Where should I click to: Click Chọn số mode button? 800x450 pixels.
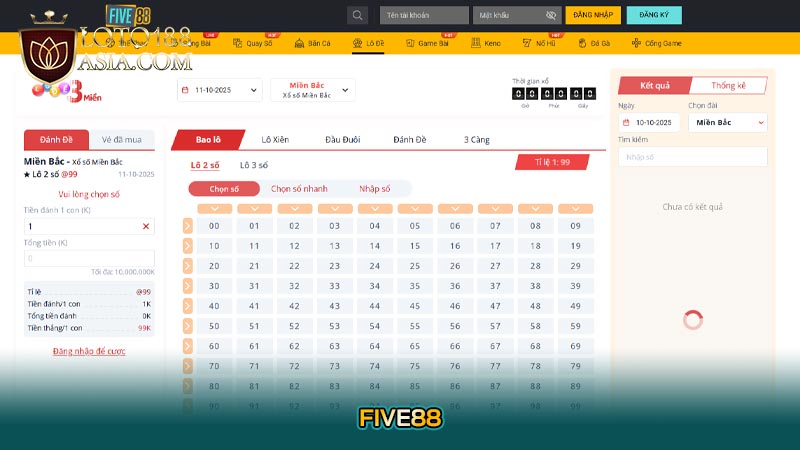point(224,189)
